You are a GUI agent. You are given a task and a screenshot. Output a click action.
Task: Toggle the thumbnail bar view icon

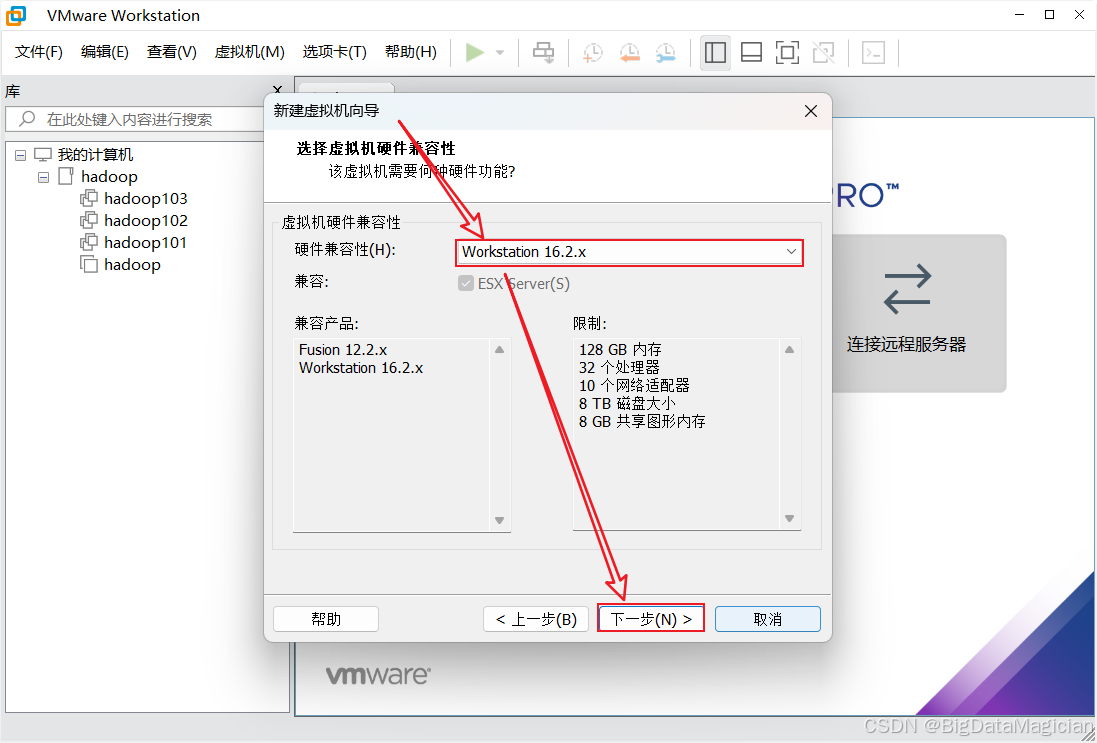[x=751, y=52]
